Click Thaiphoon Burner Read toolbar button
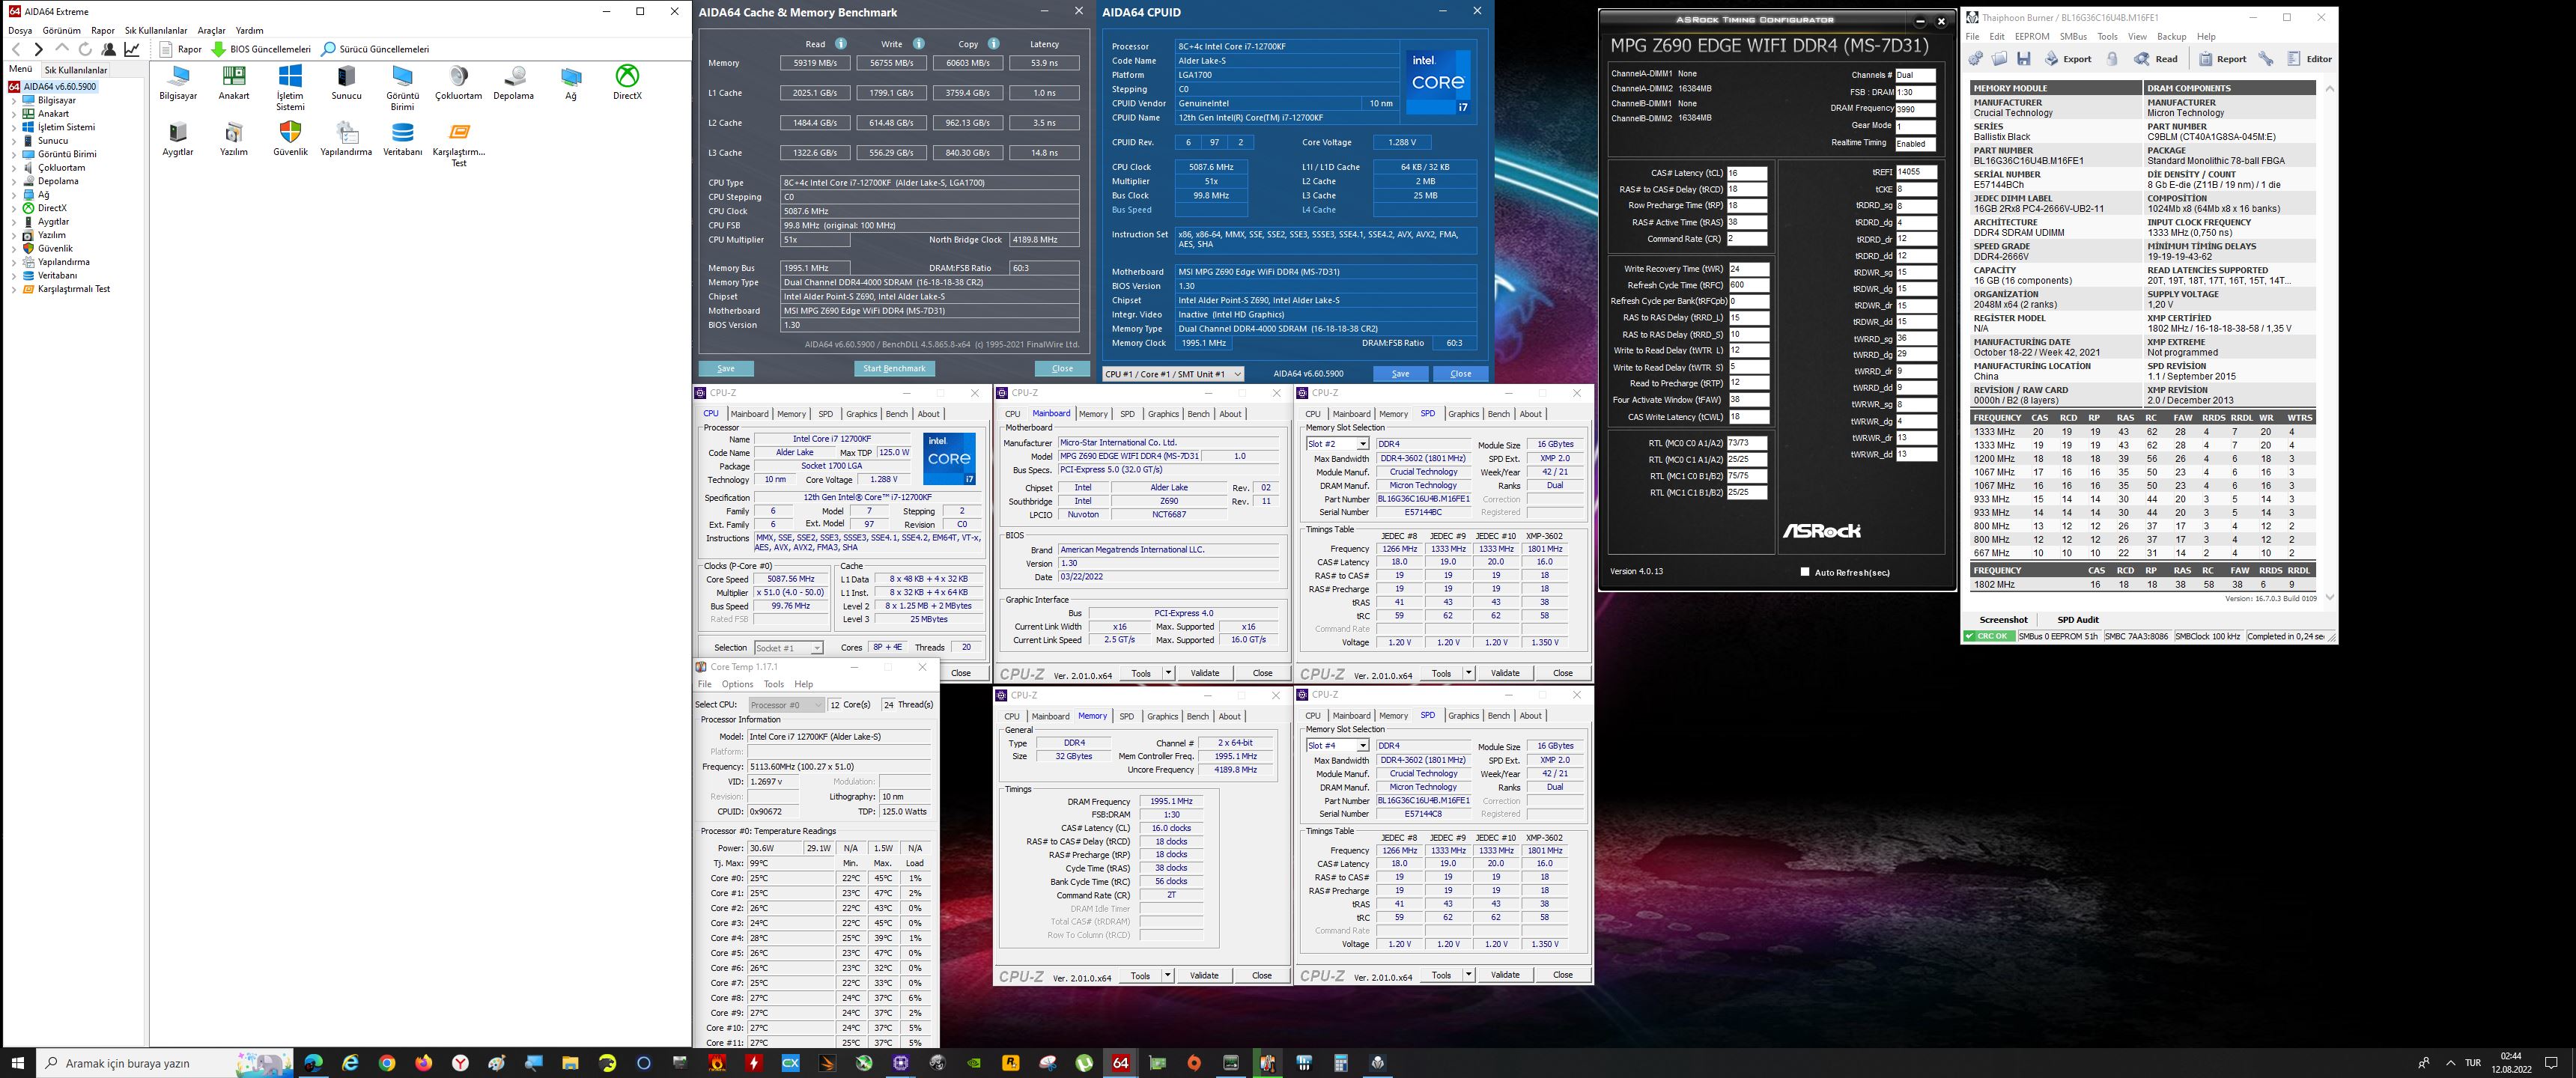The image size is (2576, 1078). click(2156, 59)
